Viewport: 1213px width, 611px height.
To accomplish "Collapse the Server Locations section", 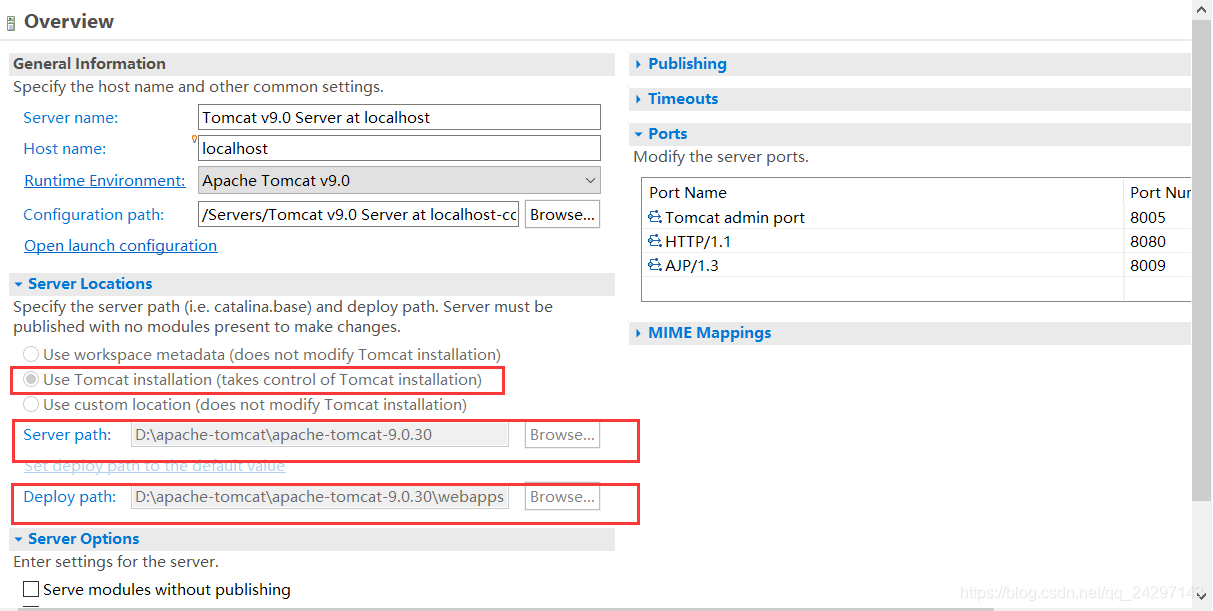I will pyautogui.click(x=18, y=284).
